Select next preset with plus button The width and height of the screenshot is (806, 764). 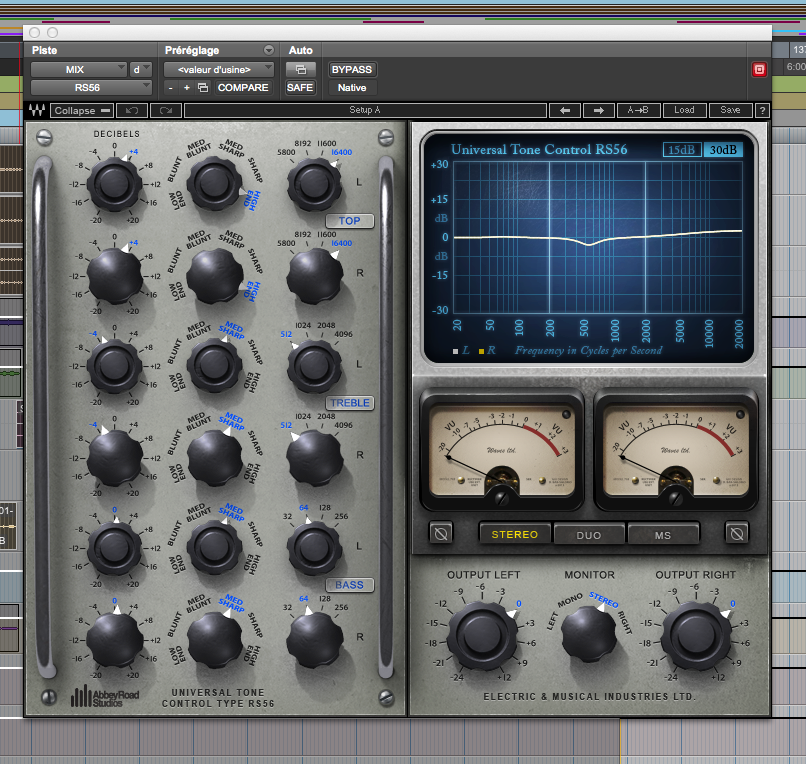(187, 88)
